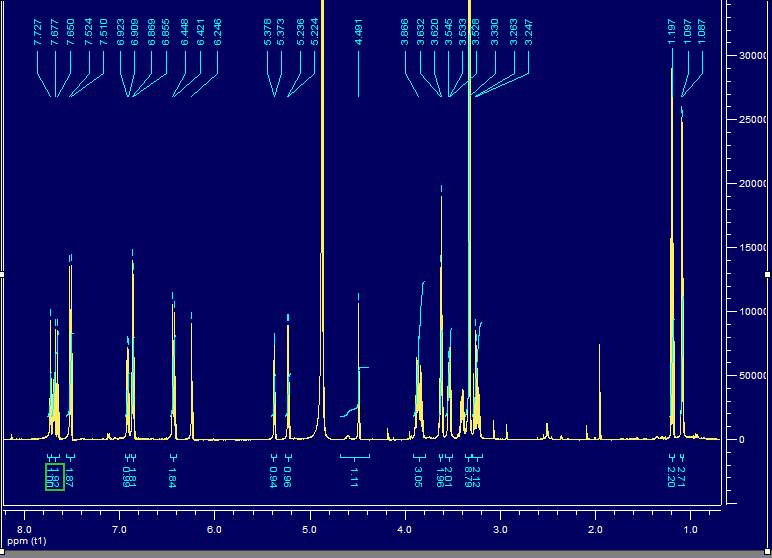Click the 2.0 tick label on ppm axis
Image resolution: width=772 pixels, height=558 pixels.
(595, 530)
